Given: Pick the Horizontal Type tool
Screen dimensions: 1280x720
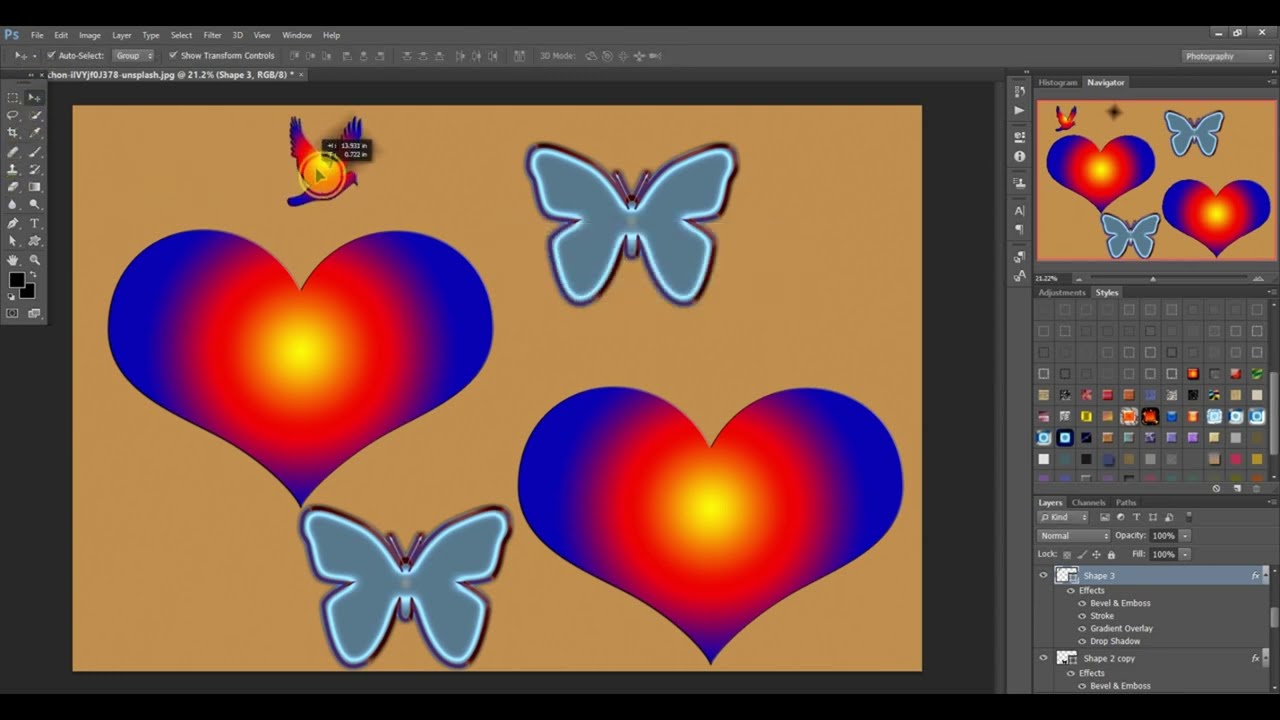Looking at the screenshot, I should 34,223.
